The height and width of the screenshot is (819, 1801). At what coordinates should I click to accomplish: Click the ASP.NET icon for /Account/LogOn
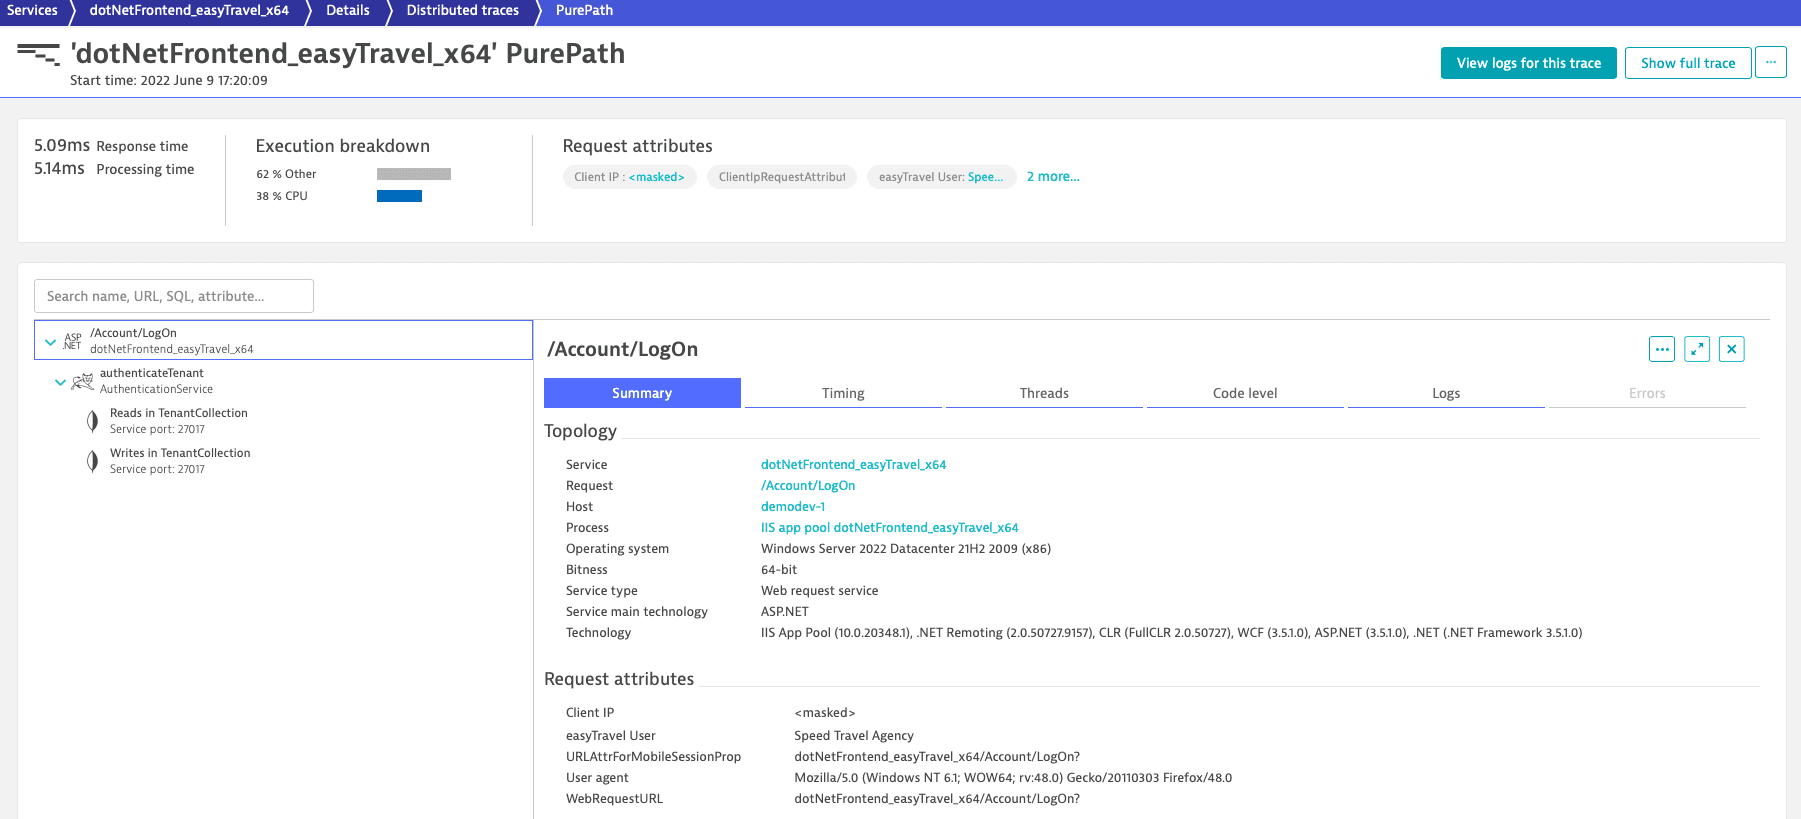[x=72, y=341]
